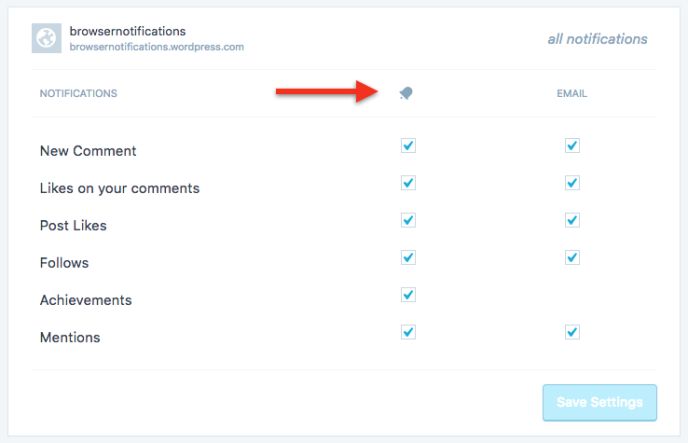Viewport: 688px width, 443px height.
Task: Click the bell notification column icon
Action: tap(406, 93)
